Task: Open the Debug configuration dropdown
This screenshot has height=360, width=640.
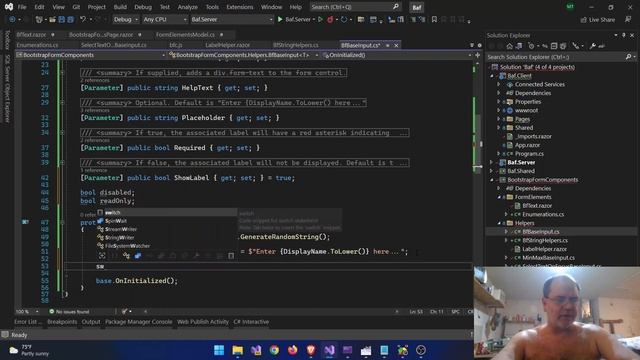Action: 126,19
